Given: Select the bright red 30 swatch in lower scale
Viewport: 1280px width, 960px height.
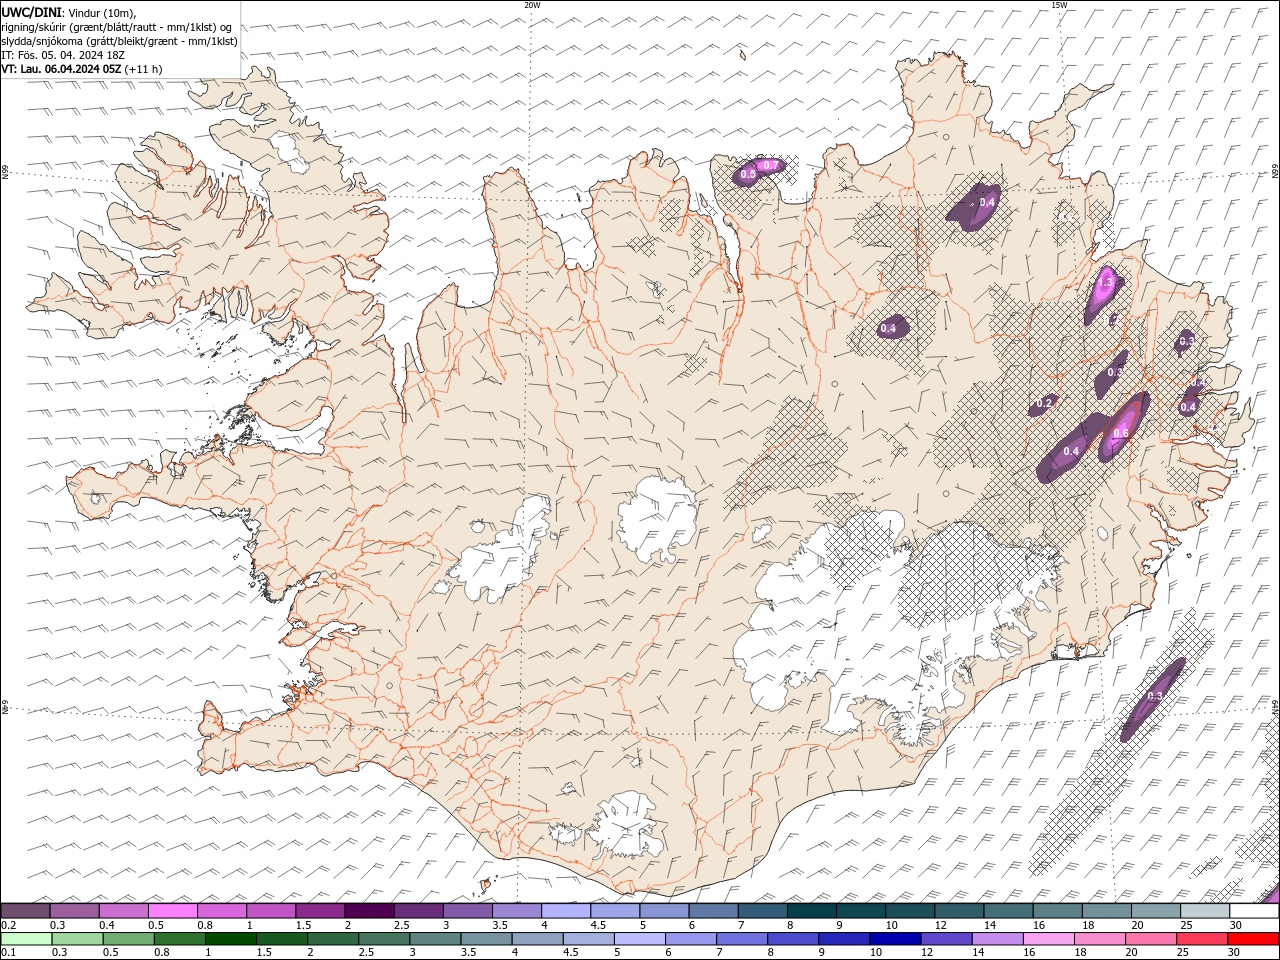Looking at the screenshot, I should point(1254,939).
